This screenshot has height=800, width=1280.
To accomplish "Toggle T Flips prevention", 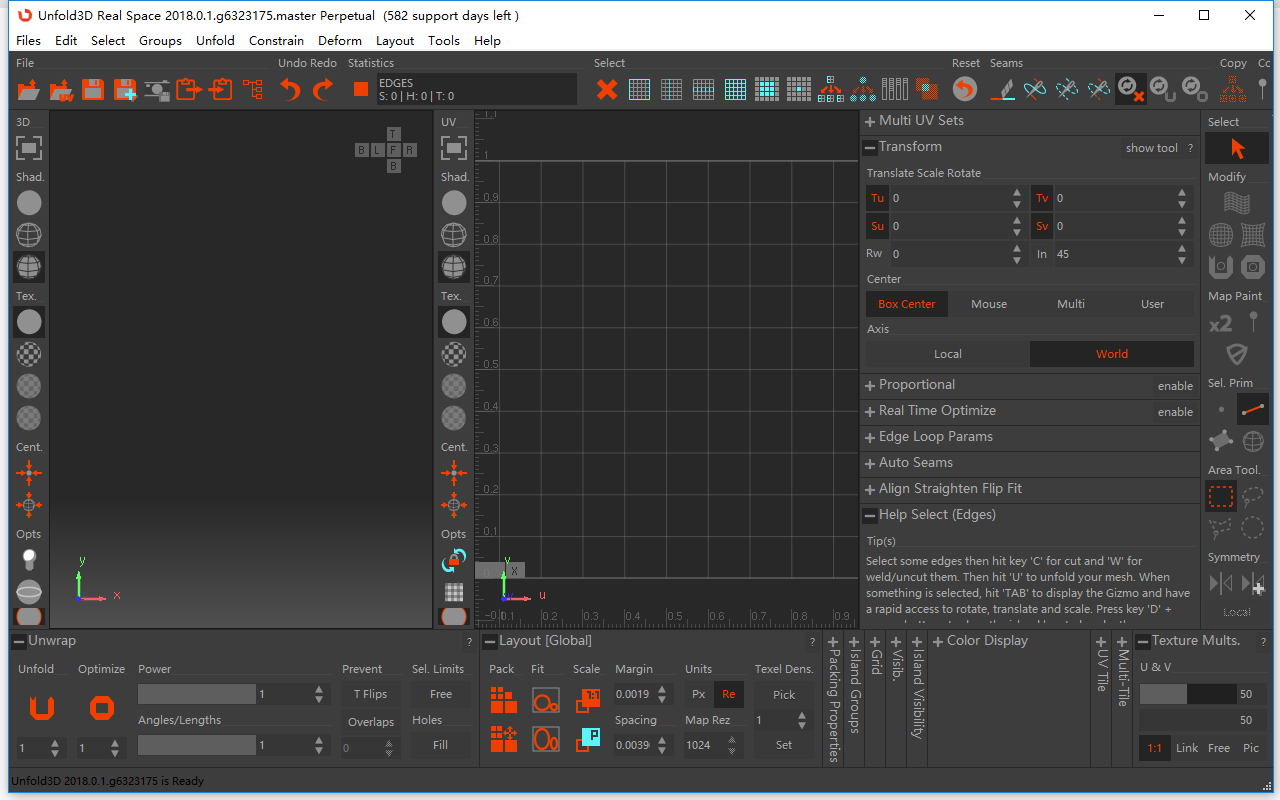I will [x=370, y=694].
